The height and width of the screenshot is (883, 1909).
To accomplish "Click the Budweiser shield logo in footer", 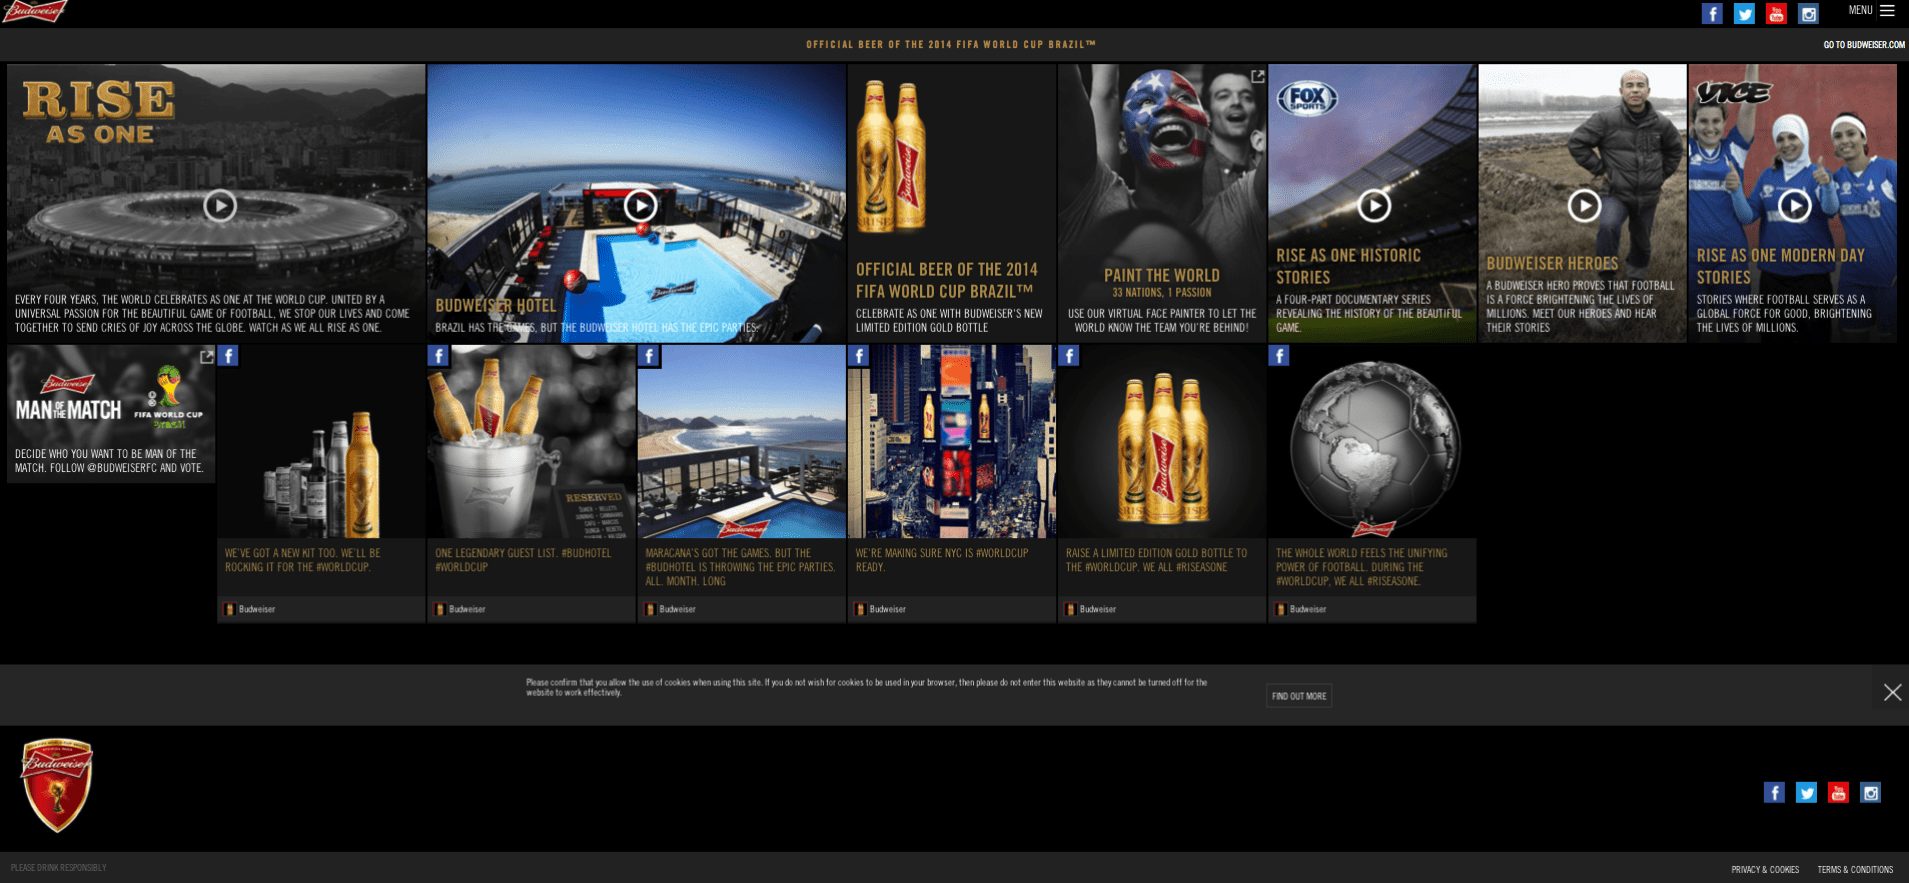I will (57, 785).
